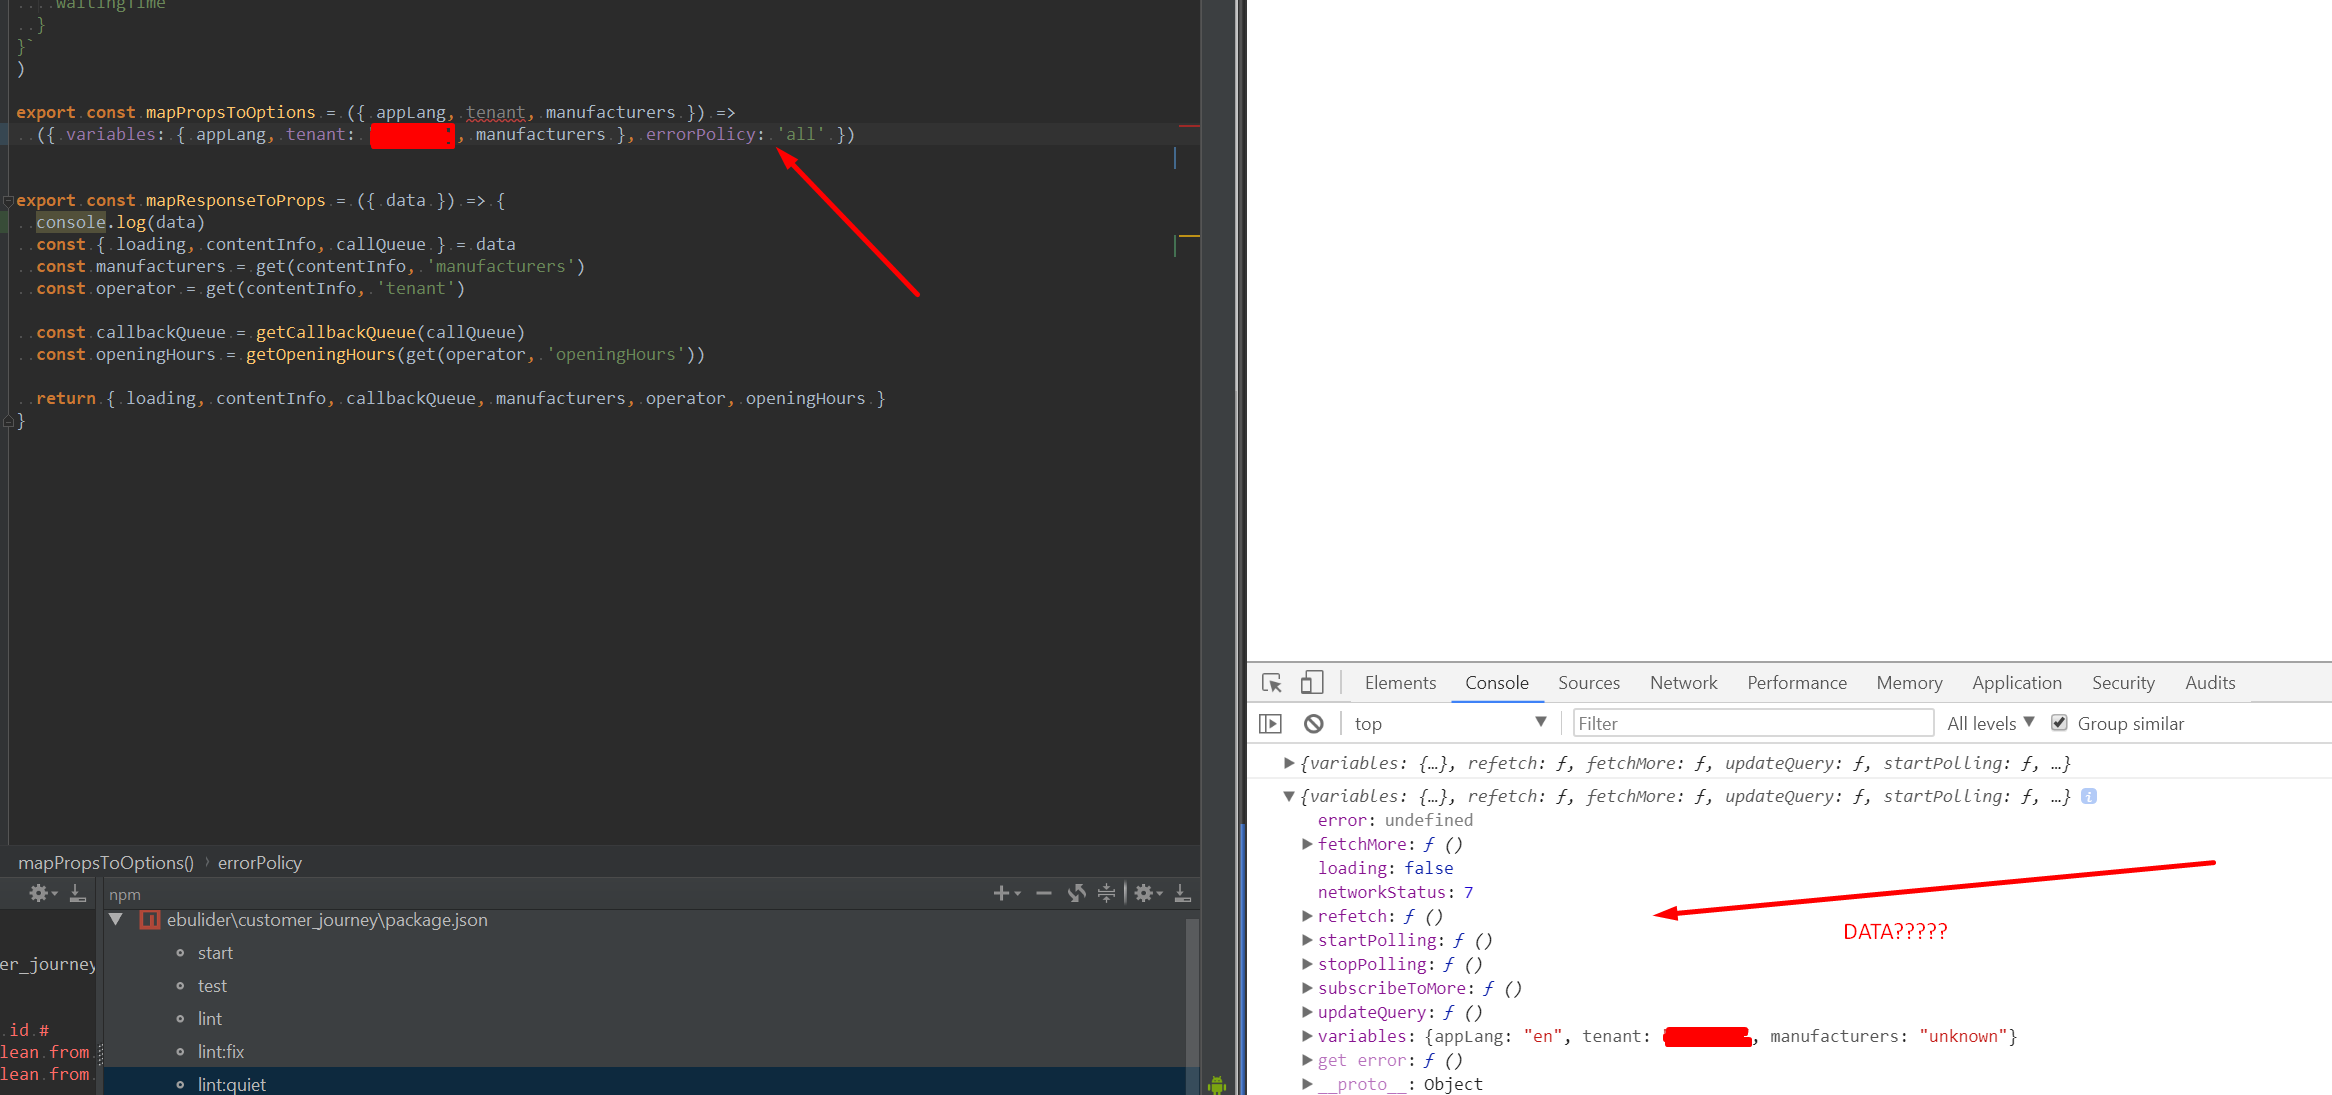The height and width of the screenshot is (1095, 2332).
Task: Expand the variables console property
Action: click(x=1307, y=1036)
